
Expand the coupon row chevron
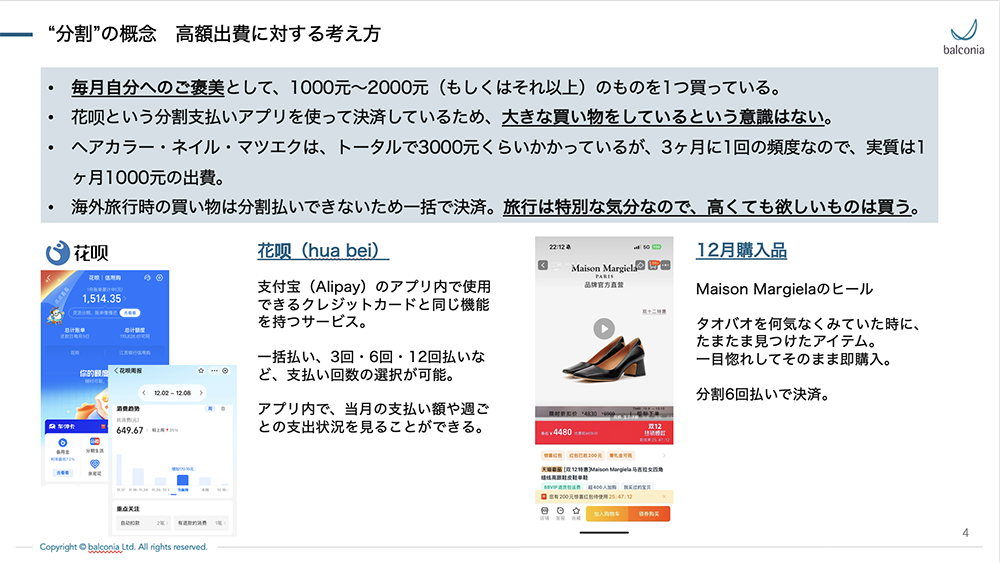664,455
